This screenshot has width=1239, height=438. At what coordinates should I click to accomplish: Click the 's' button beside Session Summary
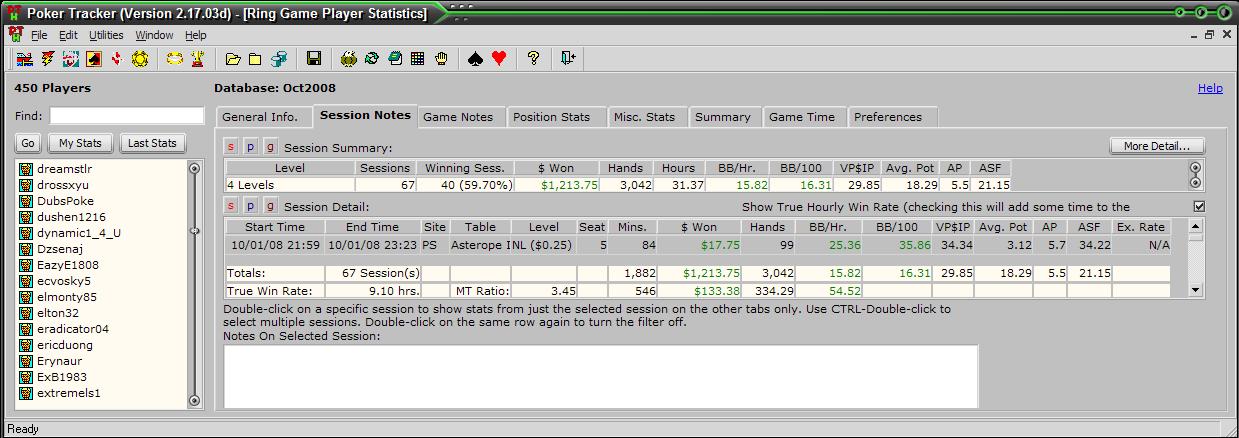[x=231, y=147]
